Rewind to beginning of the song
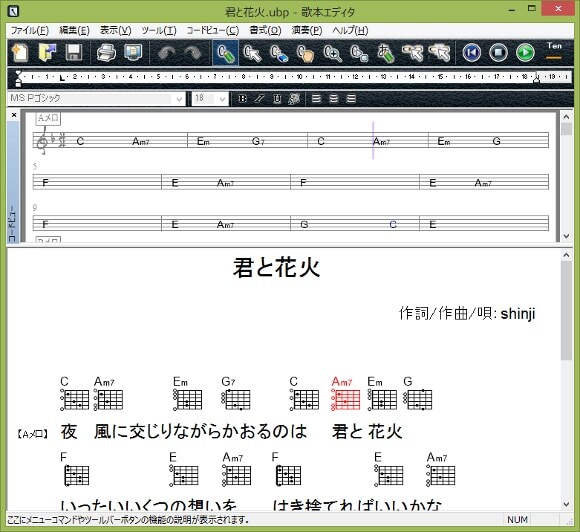580x532 pixels. pos(472,53)
